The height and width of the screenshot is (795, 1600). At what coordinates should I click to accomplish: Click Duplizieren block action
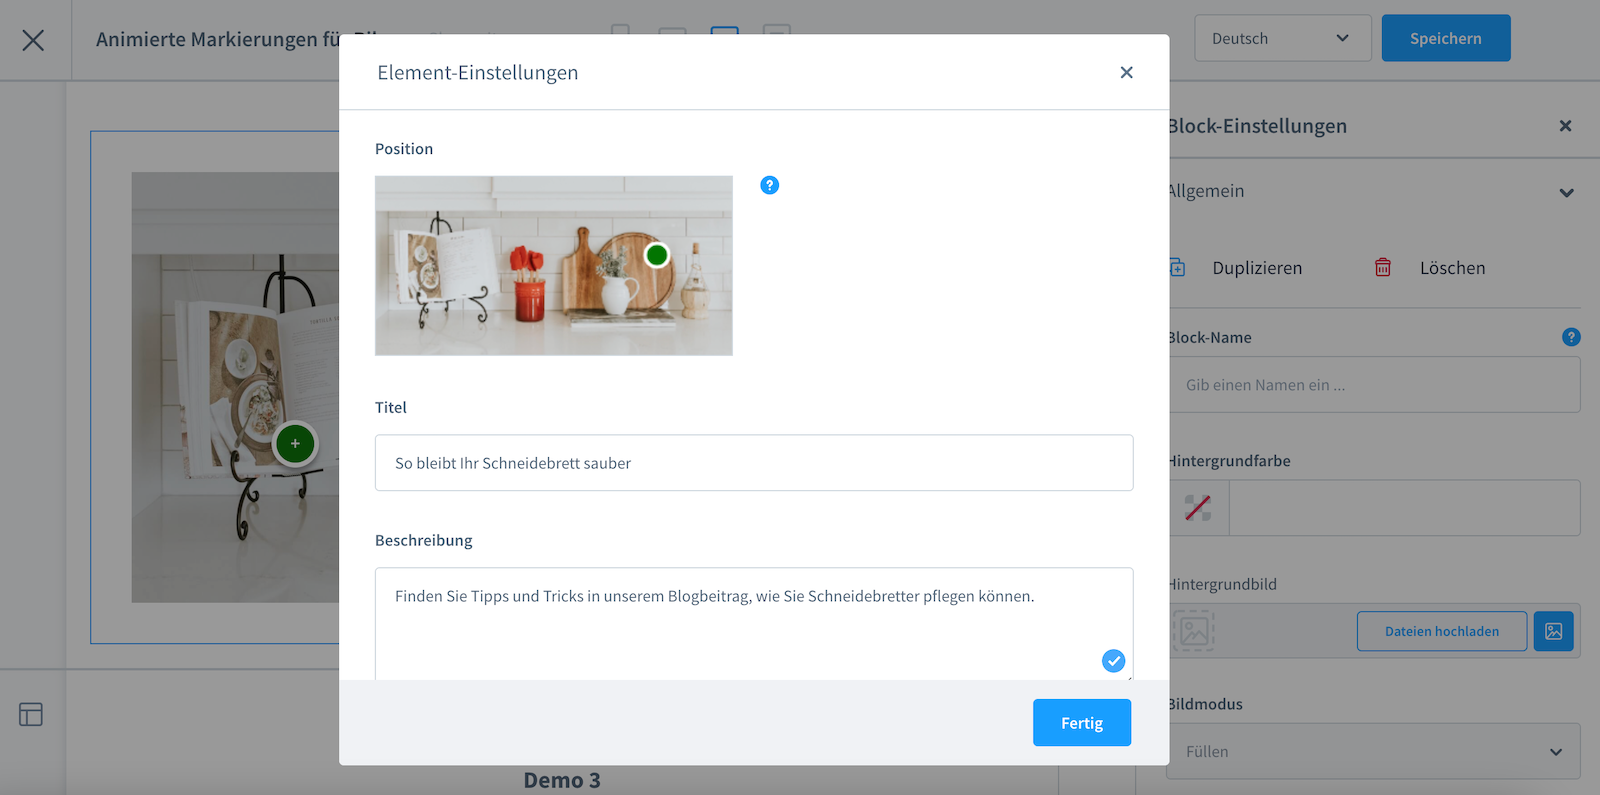tap(1257, 268)
